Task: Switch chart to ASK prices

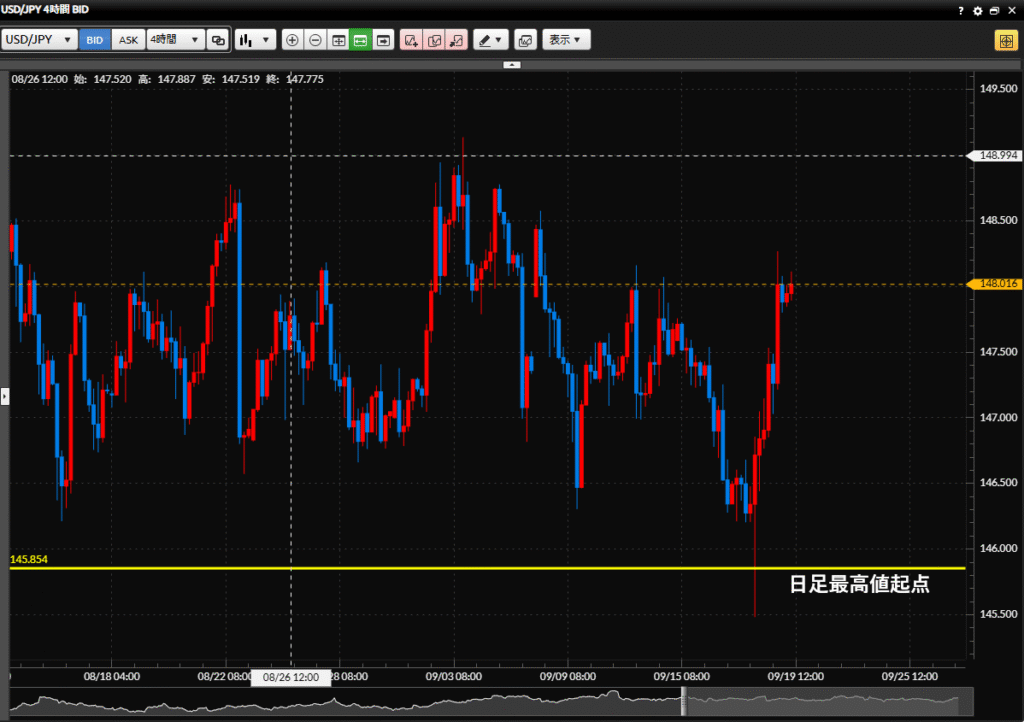Action: pyautogui.click(x=129, y=40)
